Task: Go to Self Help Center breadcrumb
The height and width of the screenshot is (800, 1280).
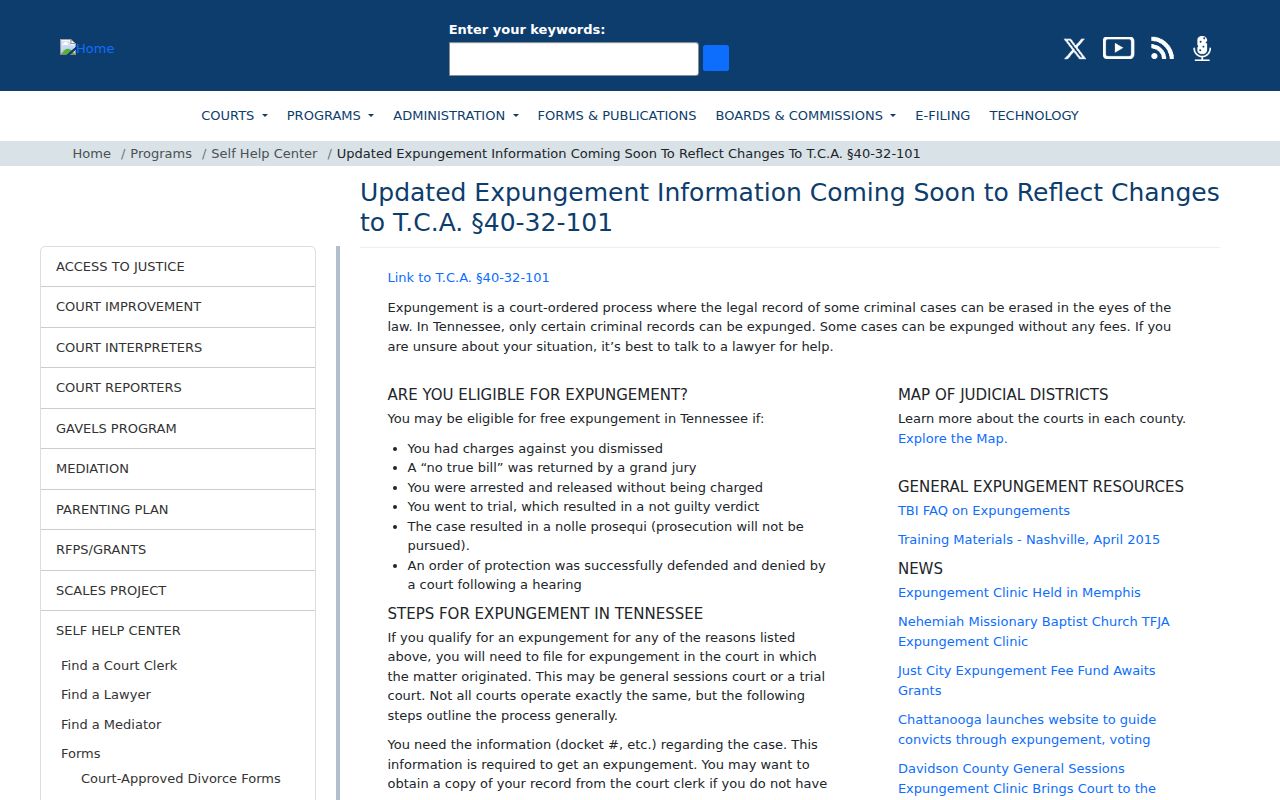Action: 264,153
